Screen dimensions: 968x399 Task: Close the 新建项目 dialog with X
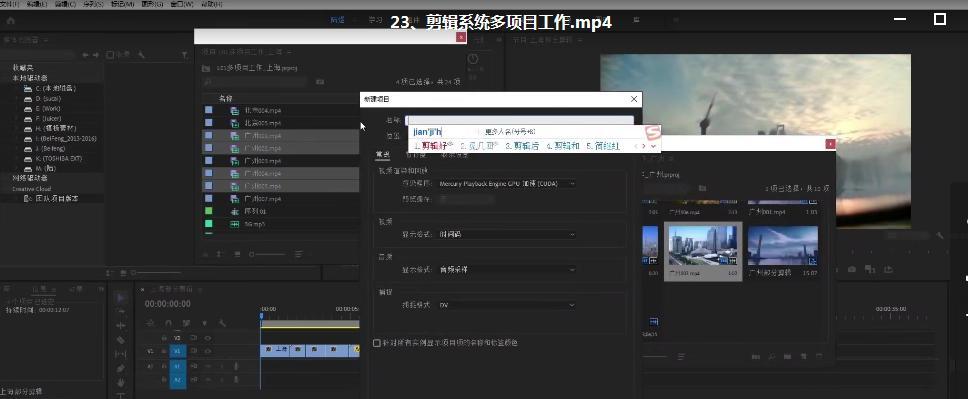[634, 99]
